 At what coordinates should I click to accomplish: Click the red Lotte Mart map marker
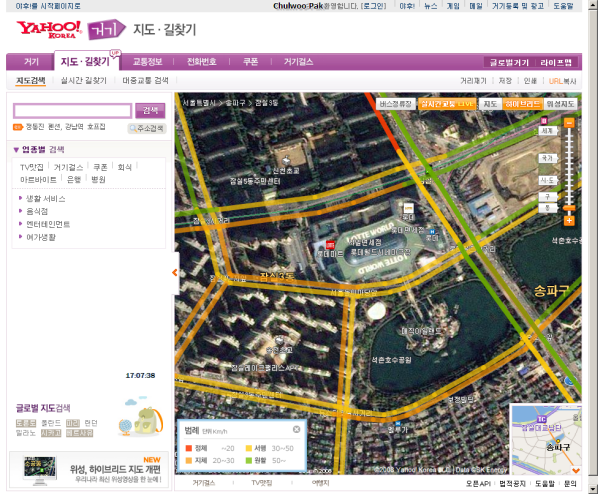[330, 245]
